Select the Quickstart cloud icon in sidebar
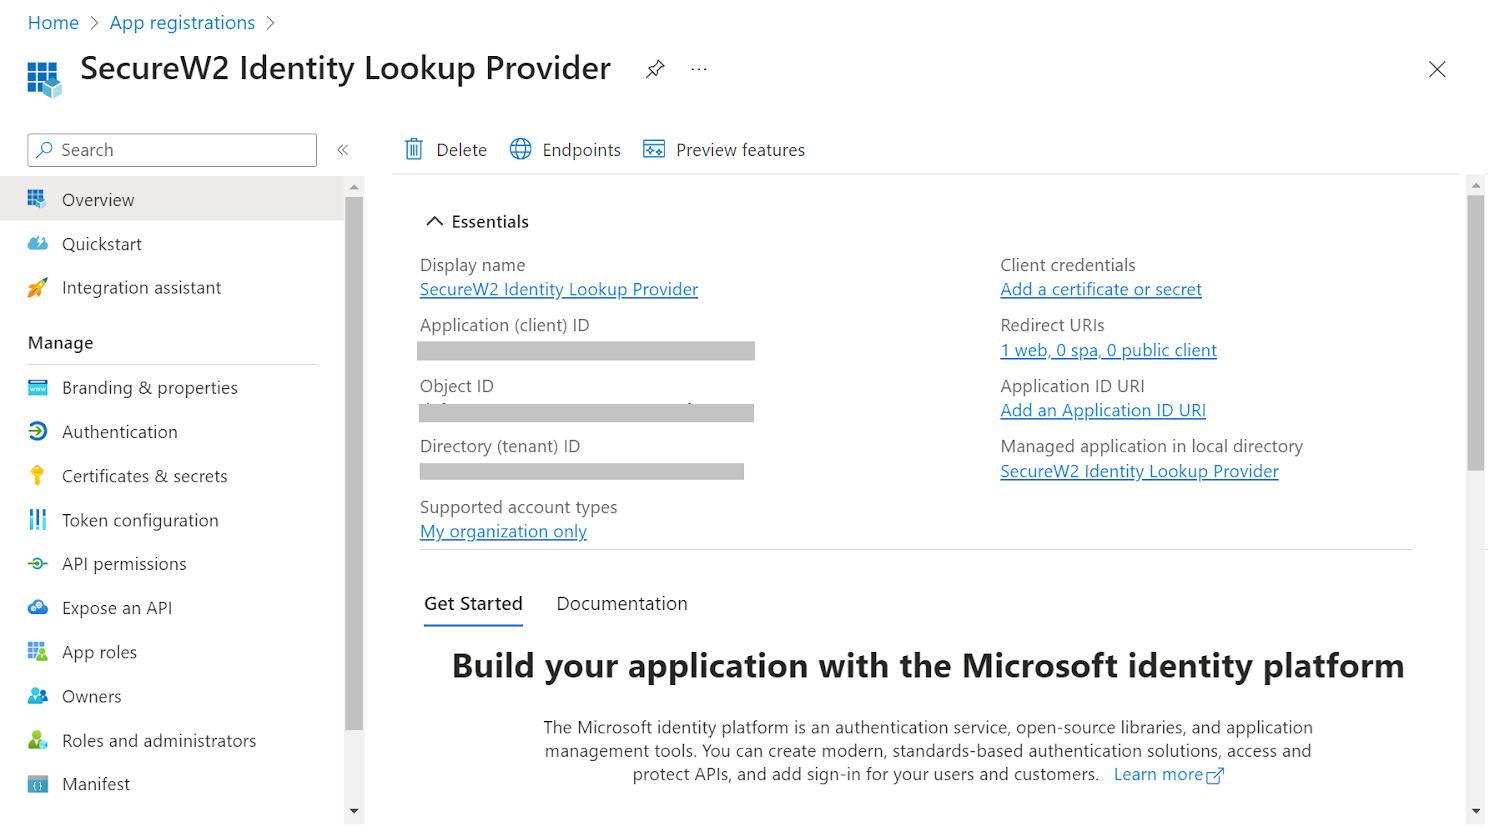Image resolution: width=1488 pixels, height=827 pixels. pyautogui.click(x=38, y=244)
